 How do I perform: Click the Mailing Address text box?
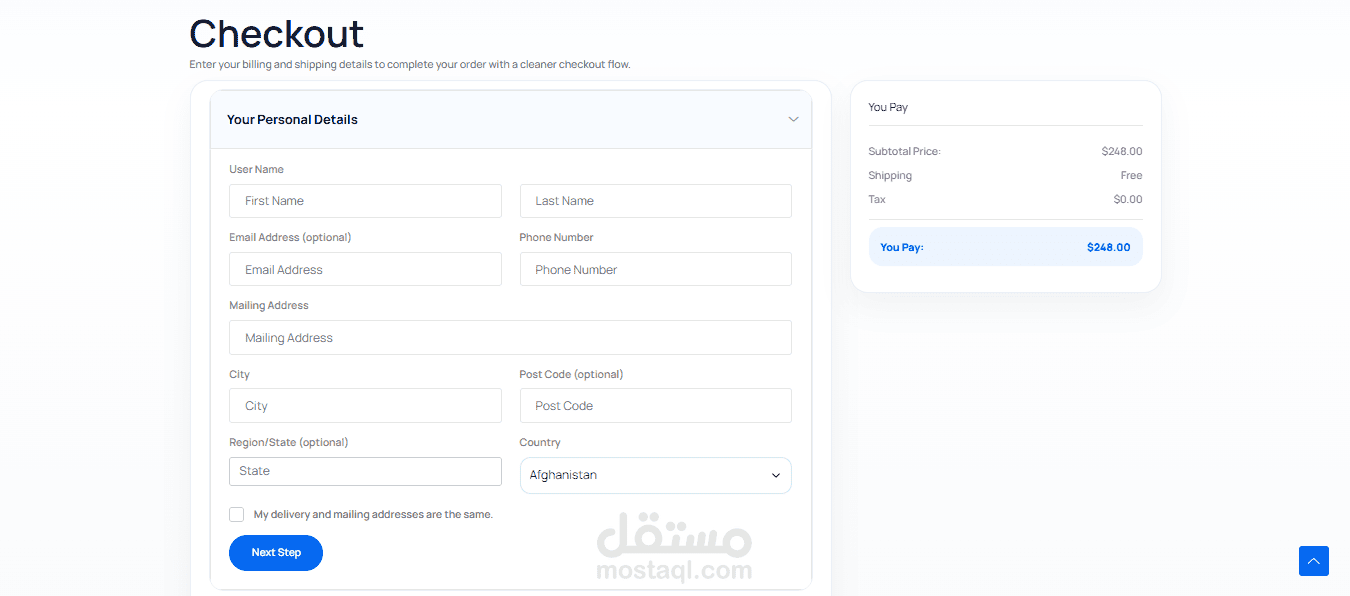tap(510, 338)
